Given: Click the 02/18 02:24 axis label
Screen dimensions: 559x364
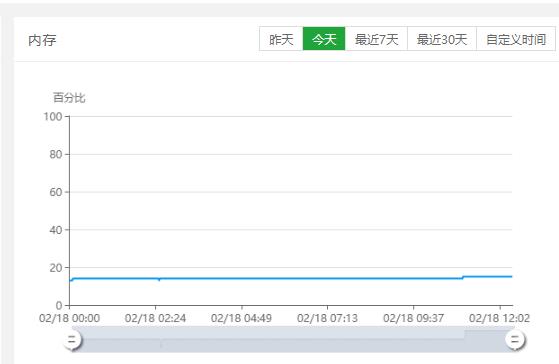Looking at the screenshot, I should pos(155,318).
